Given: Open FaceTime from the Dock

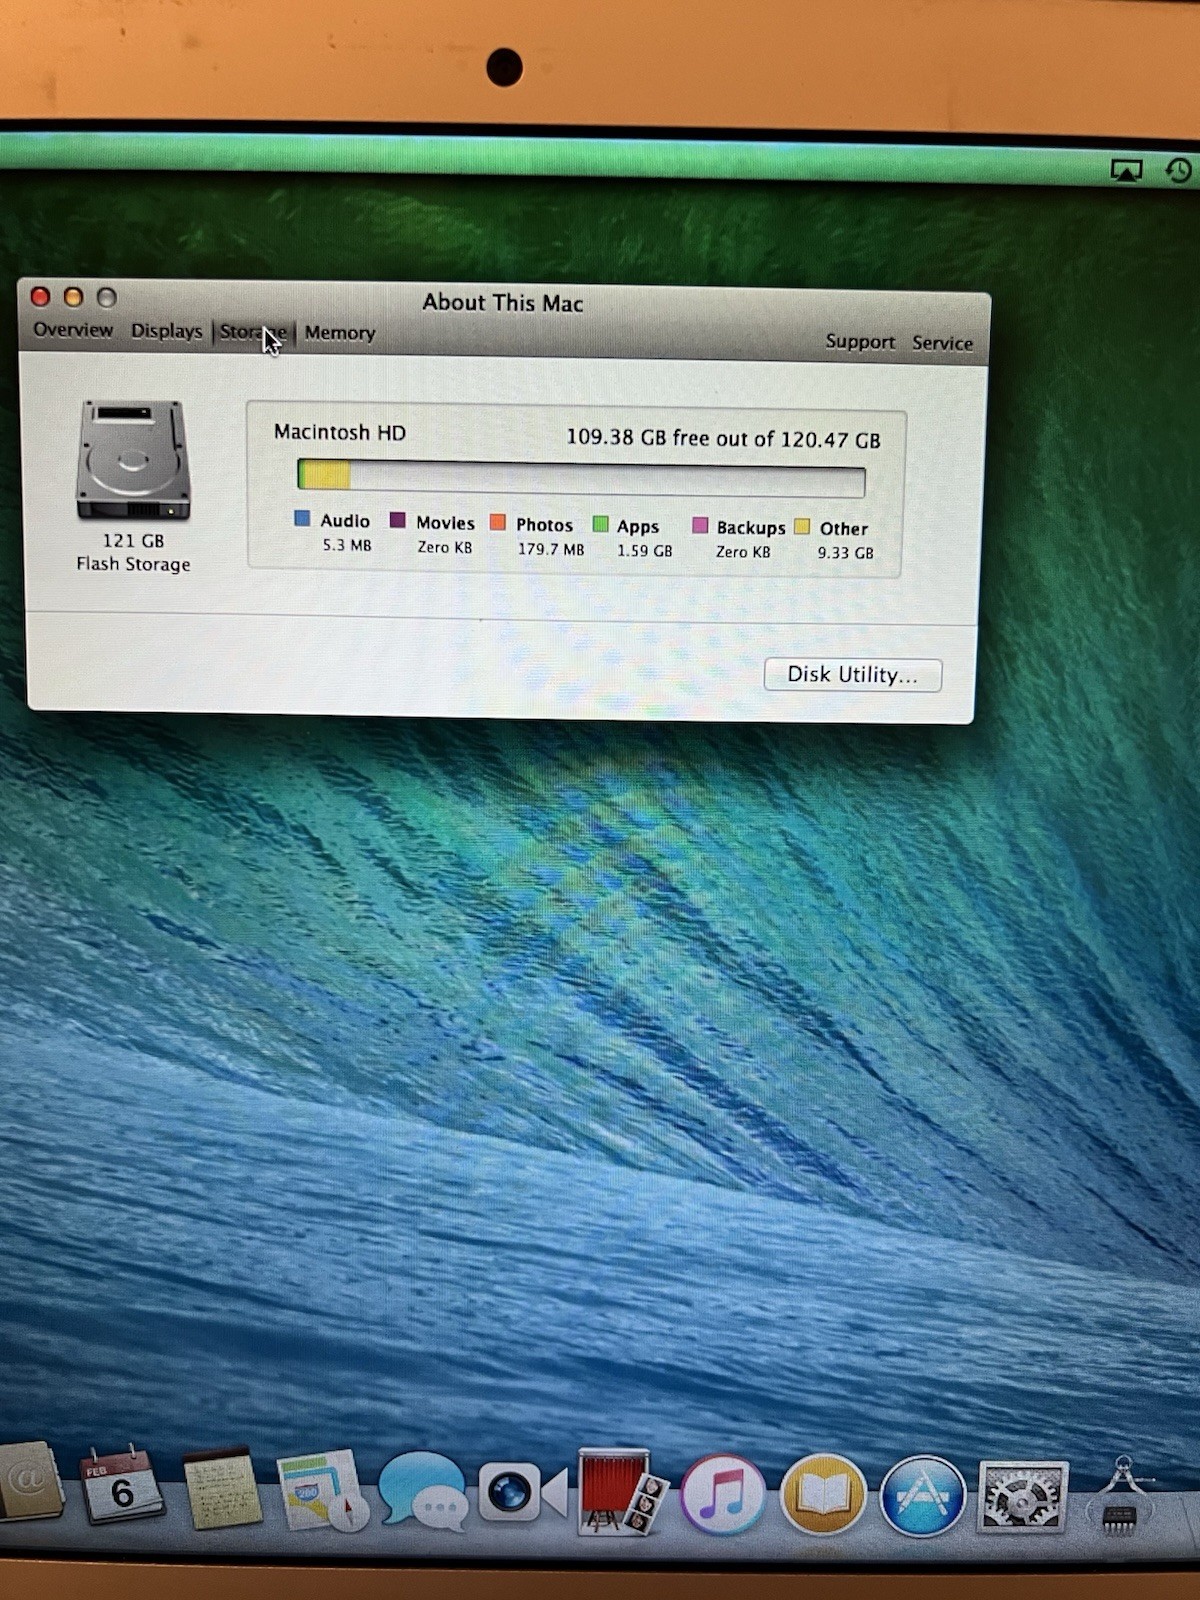Looking at the screenshot, I should point(521,1493).
